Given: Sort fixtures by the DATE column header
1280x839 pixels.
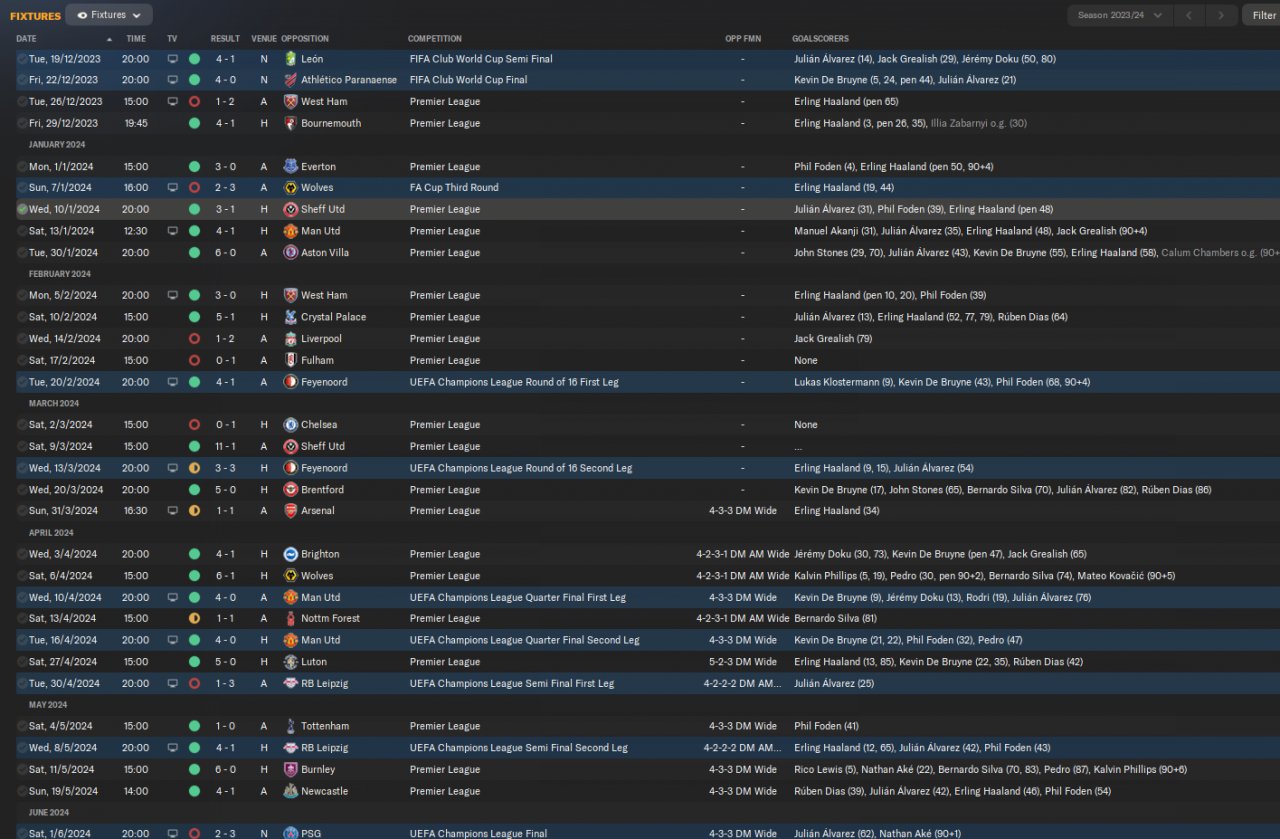Looking at the screenshot, I should [x=26, y=39].
